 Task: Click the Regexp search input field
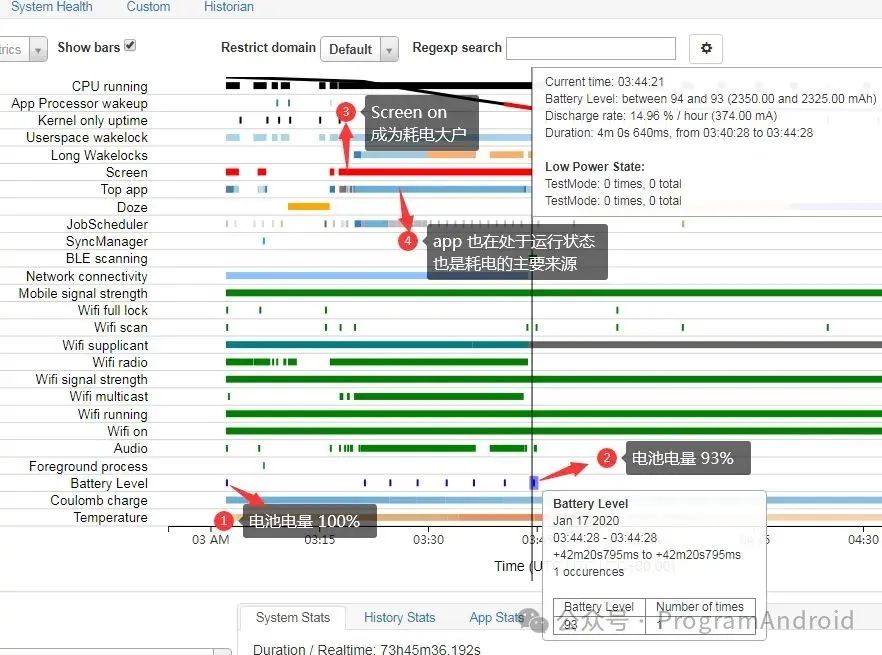coord(590,48)
